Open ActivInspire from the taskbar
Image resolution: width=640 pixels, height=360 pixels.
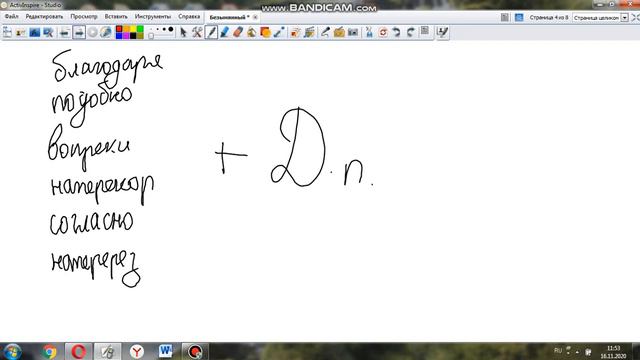[108, 351]
